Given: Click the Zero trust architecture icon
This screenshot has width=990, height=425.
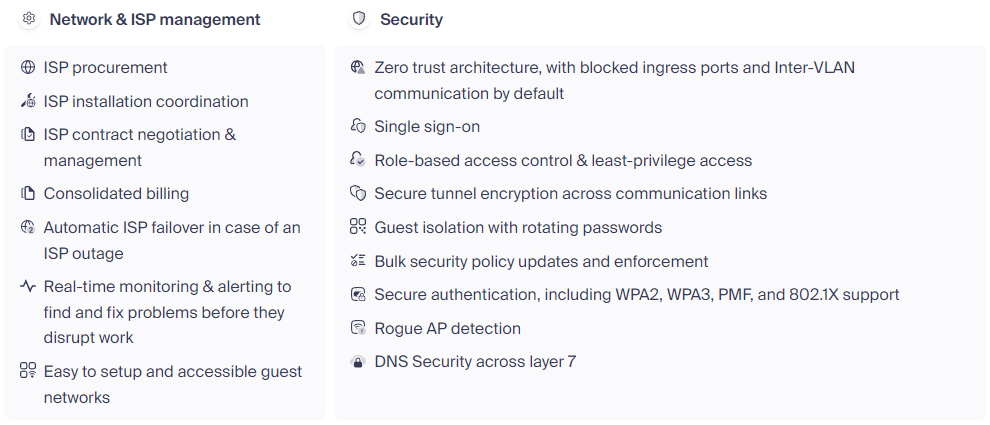Looking at the screenshot, I should click(358, 67).
